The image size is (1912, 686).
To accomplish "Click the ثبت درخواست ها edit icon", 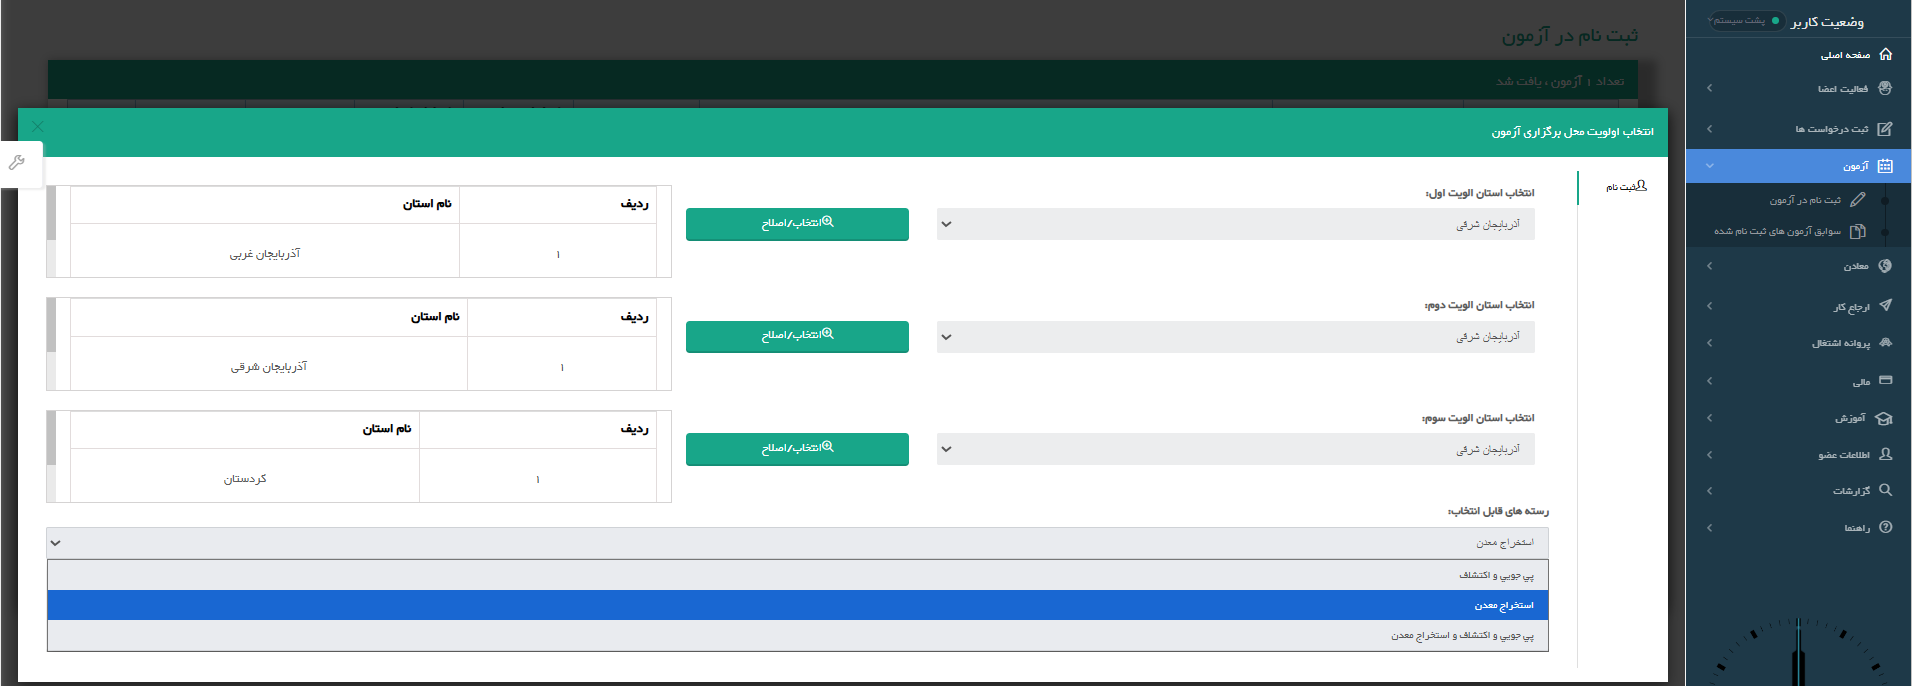I will 1885,129.
